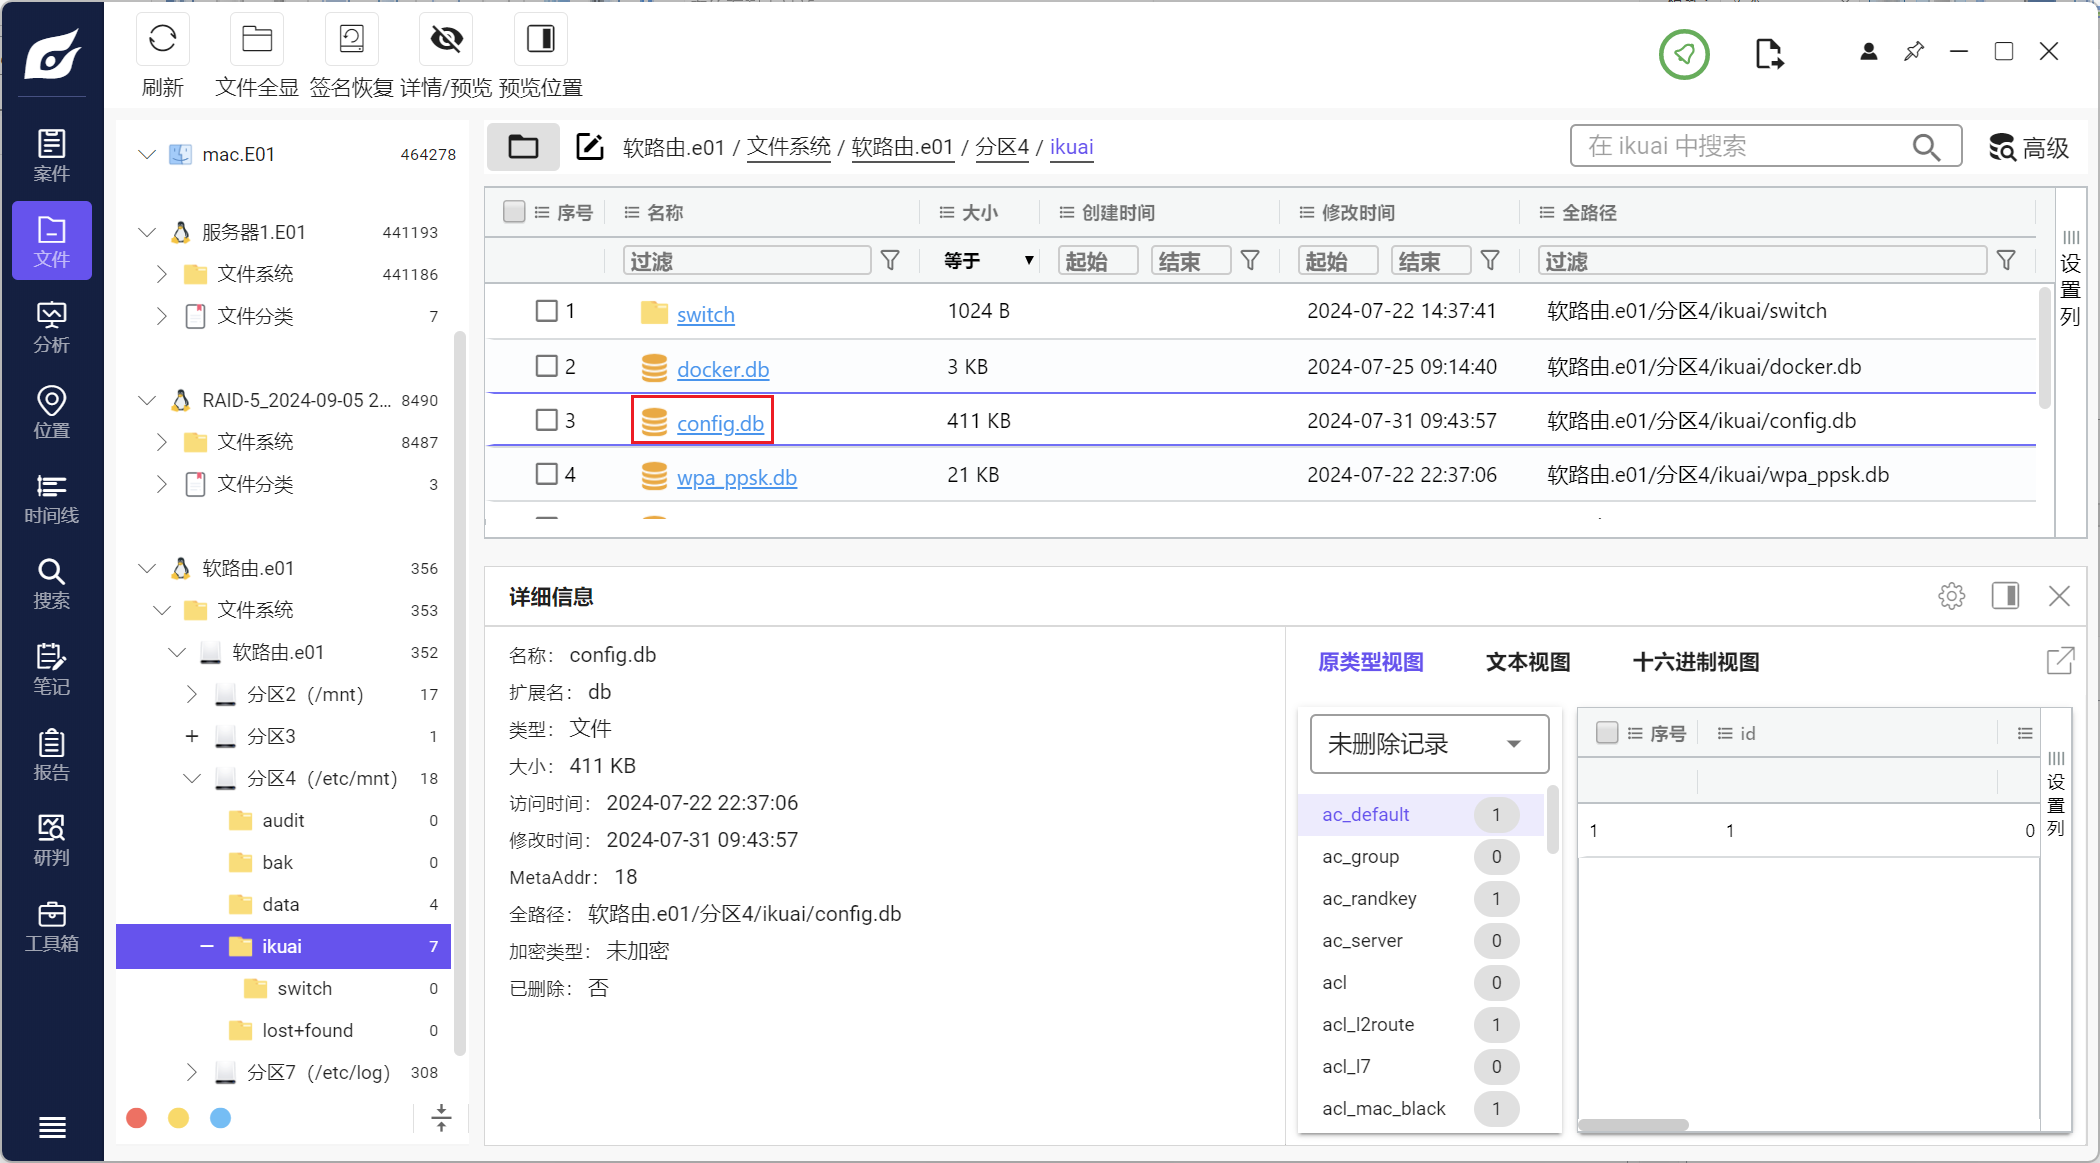The image size is (2100, 1163).
Task: Click the 文件全显 folder toolbar icon
Action: (x=257, y=39)
